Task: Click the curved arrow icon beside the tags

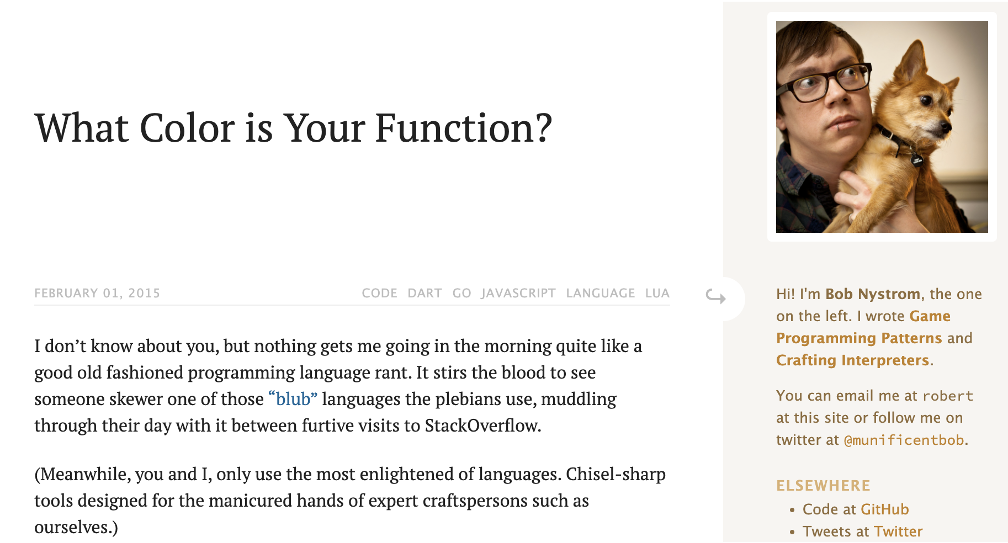Action: coord(716,296)
